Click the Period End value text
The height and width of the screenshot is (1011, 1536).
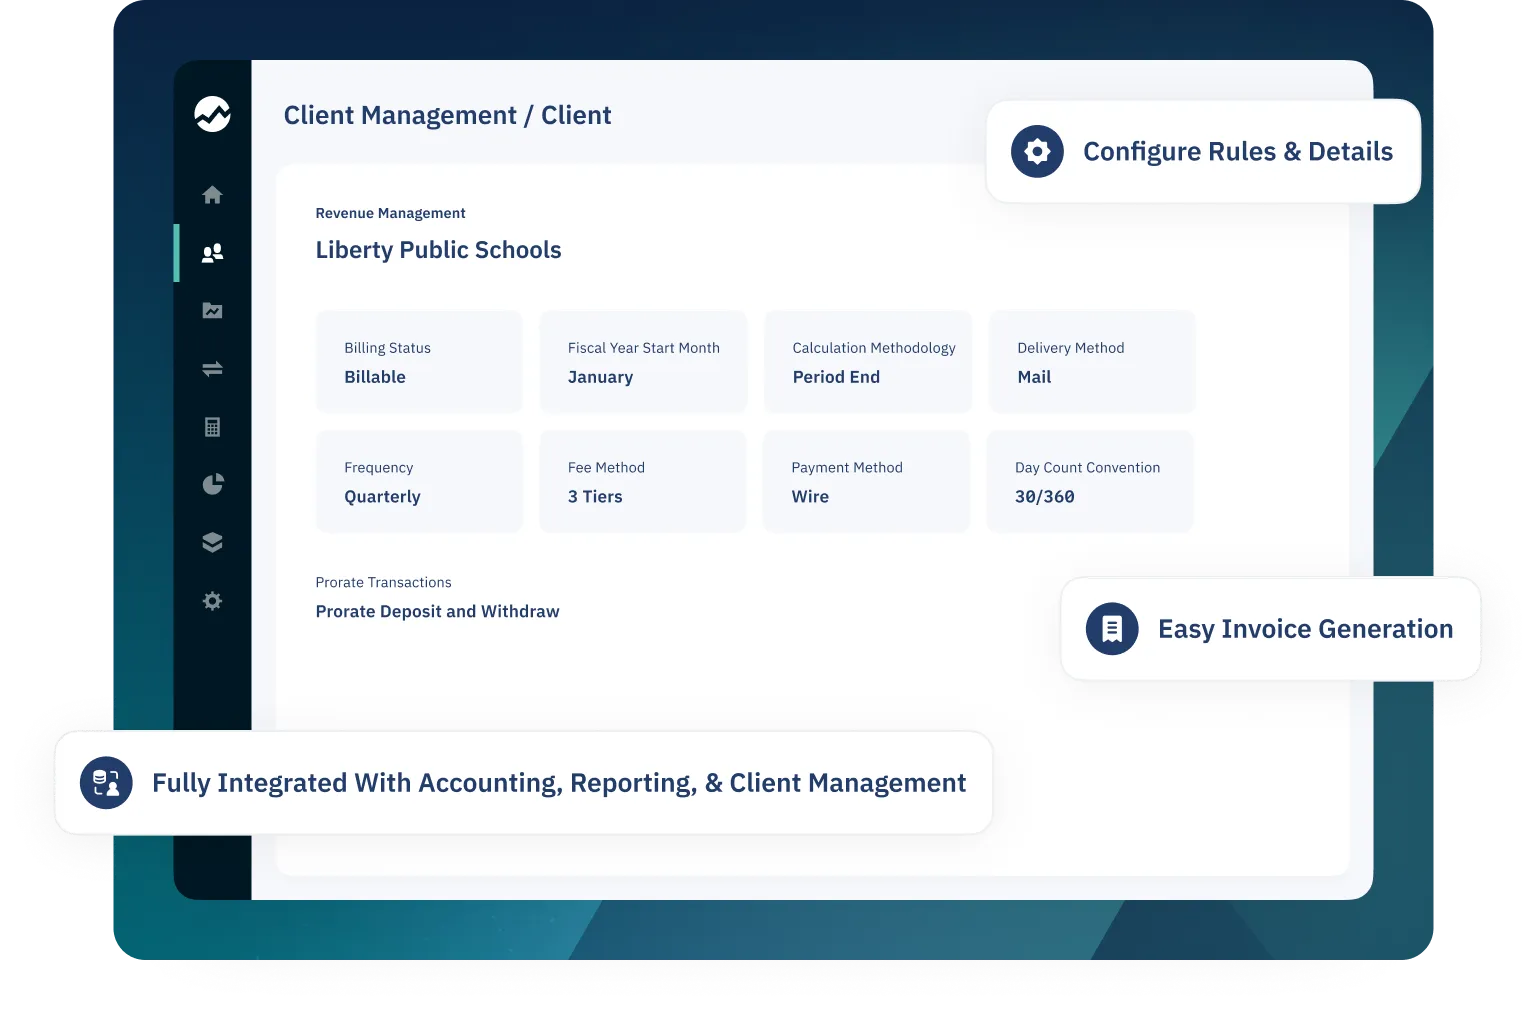pyautogui.click(x=836, y=377)
